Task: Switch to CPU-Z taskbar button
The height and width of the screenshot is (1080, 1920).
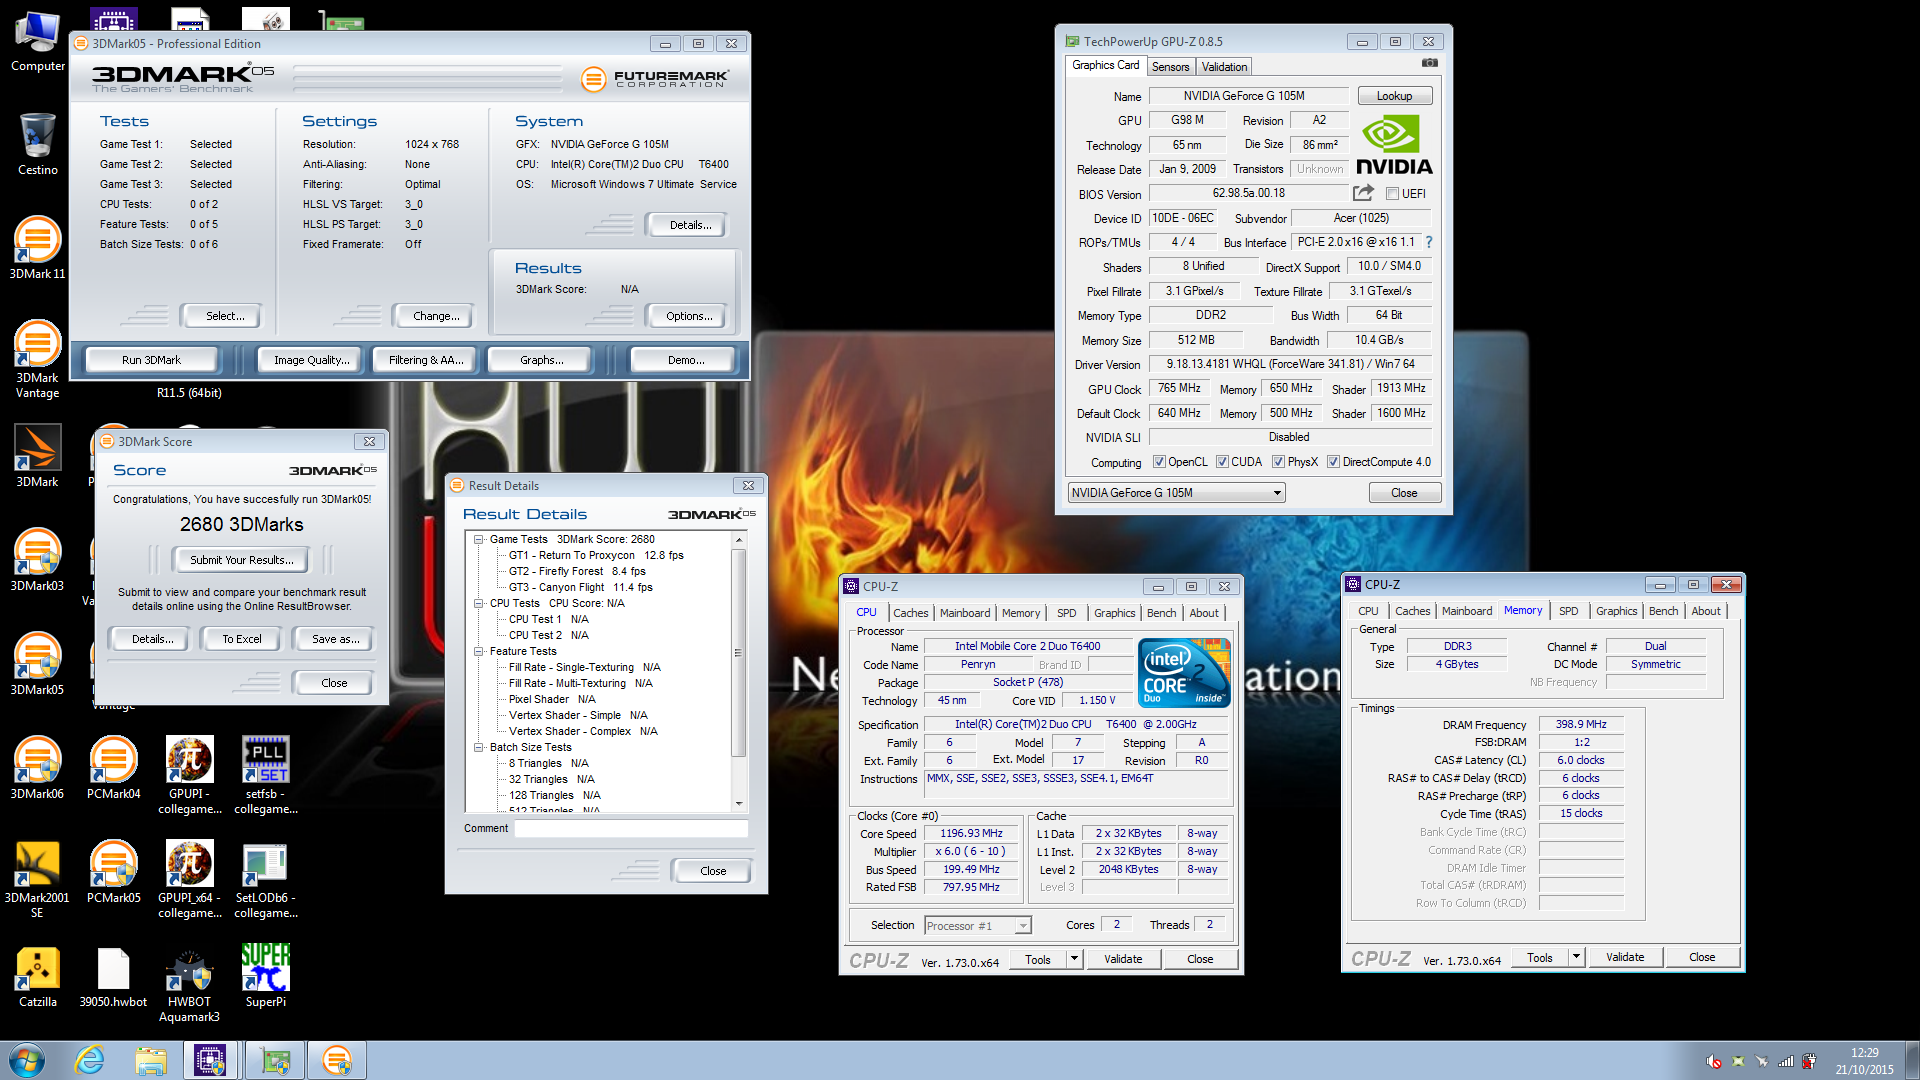Action: [210, 1060]
